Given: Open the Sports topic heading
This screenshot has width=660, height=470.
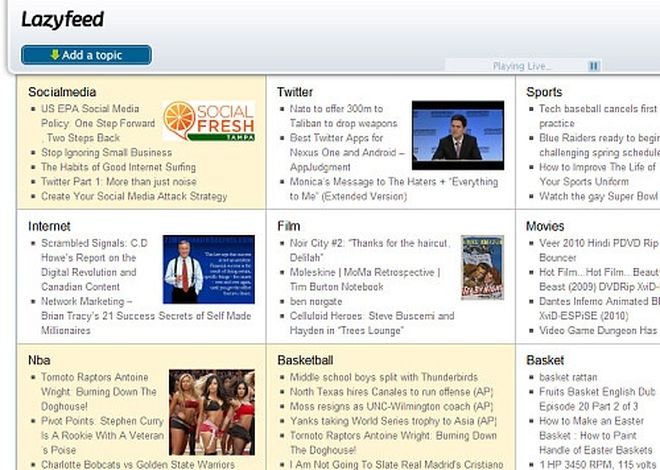Looking at the screenshot, I should click(x=544, y=92).
